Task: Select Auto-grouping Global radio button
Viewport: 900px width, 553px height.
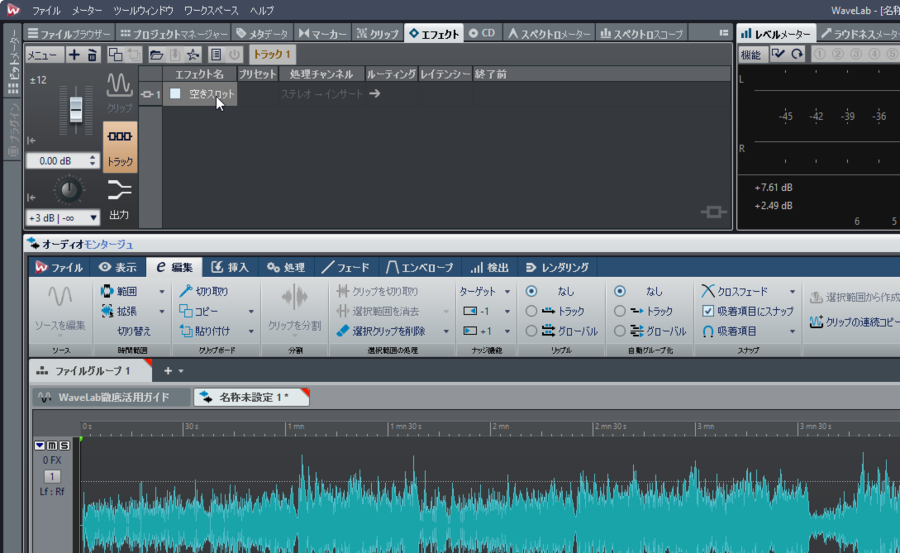Action: (x=620, y=331)
